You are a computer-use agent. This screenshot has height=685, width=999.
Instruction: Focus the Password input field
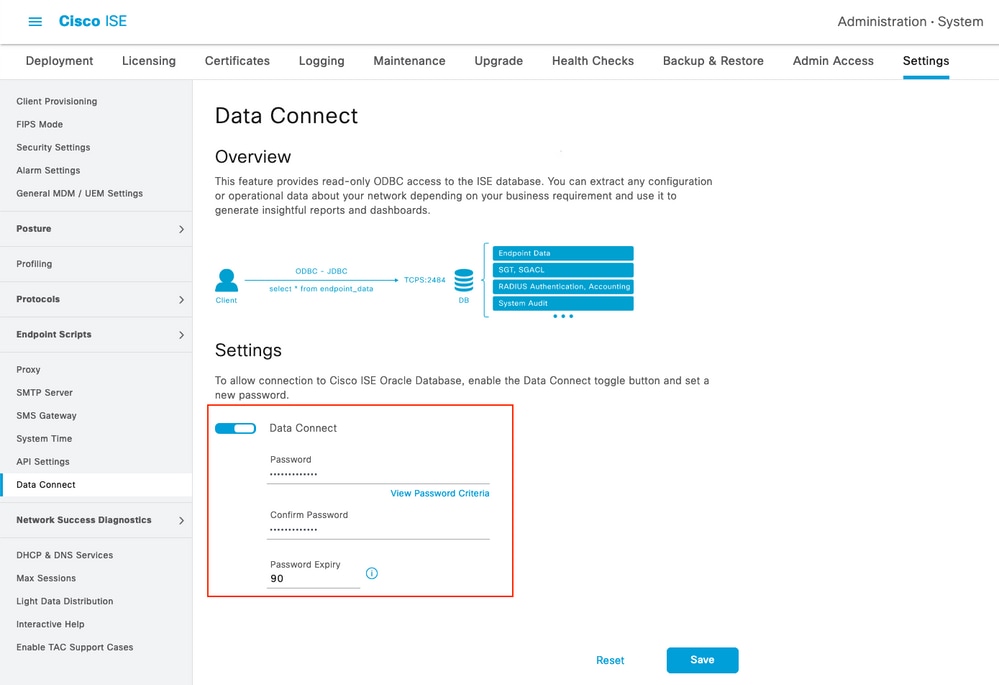point(378,475)
